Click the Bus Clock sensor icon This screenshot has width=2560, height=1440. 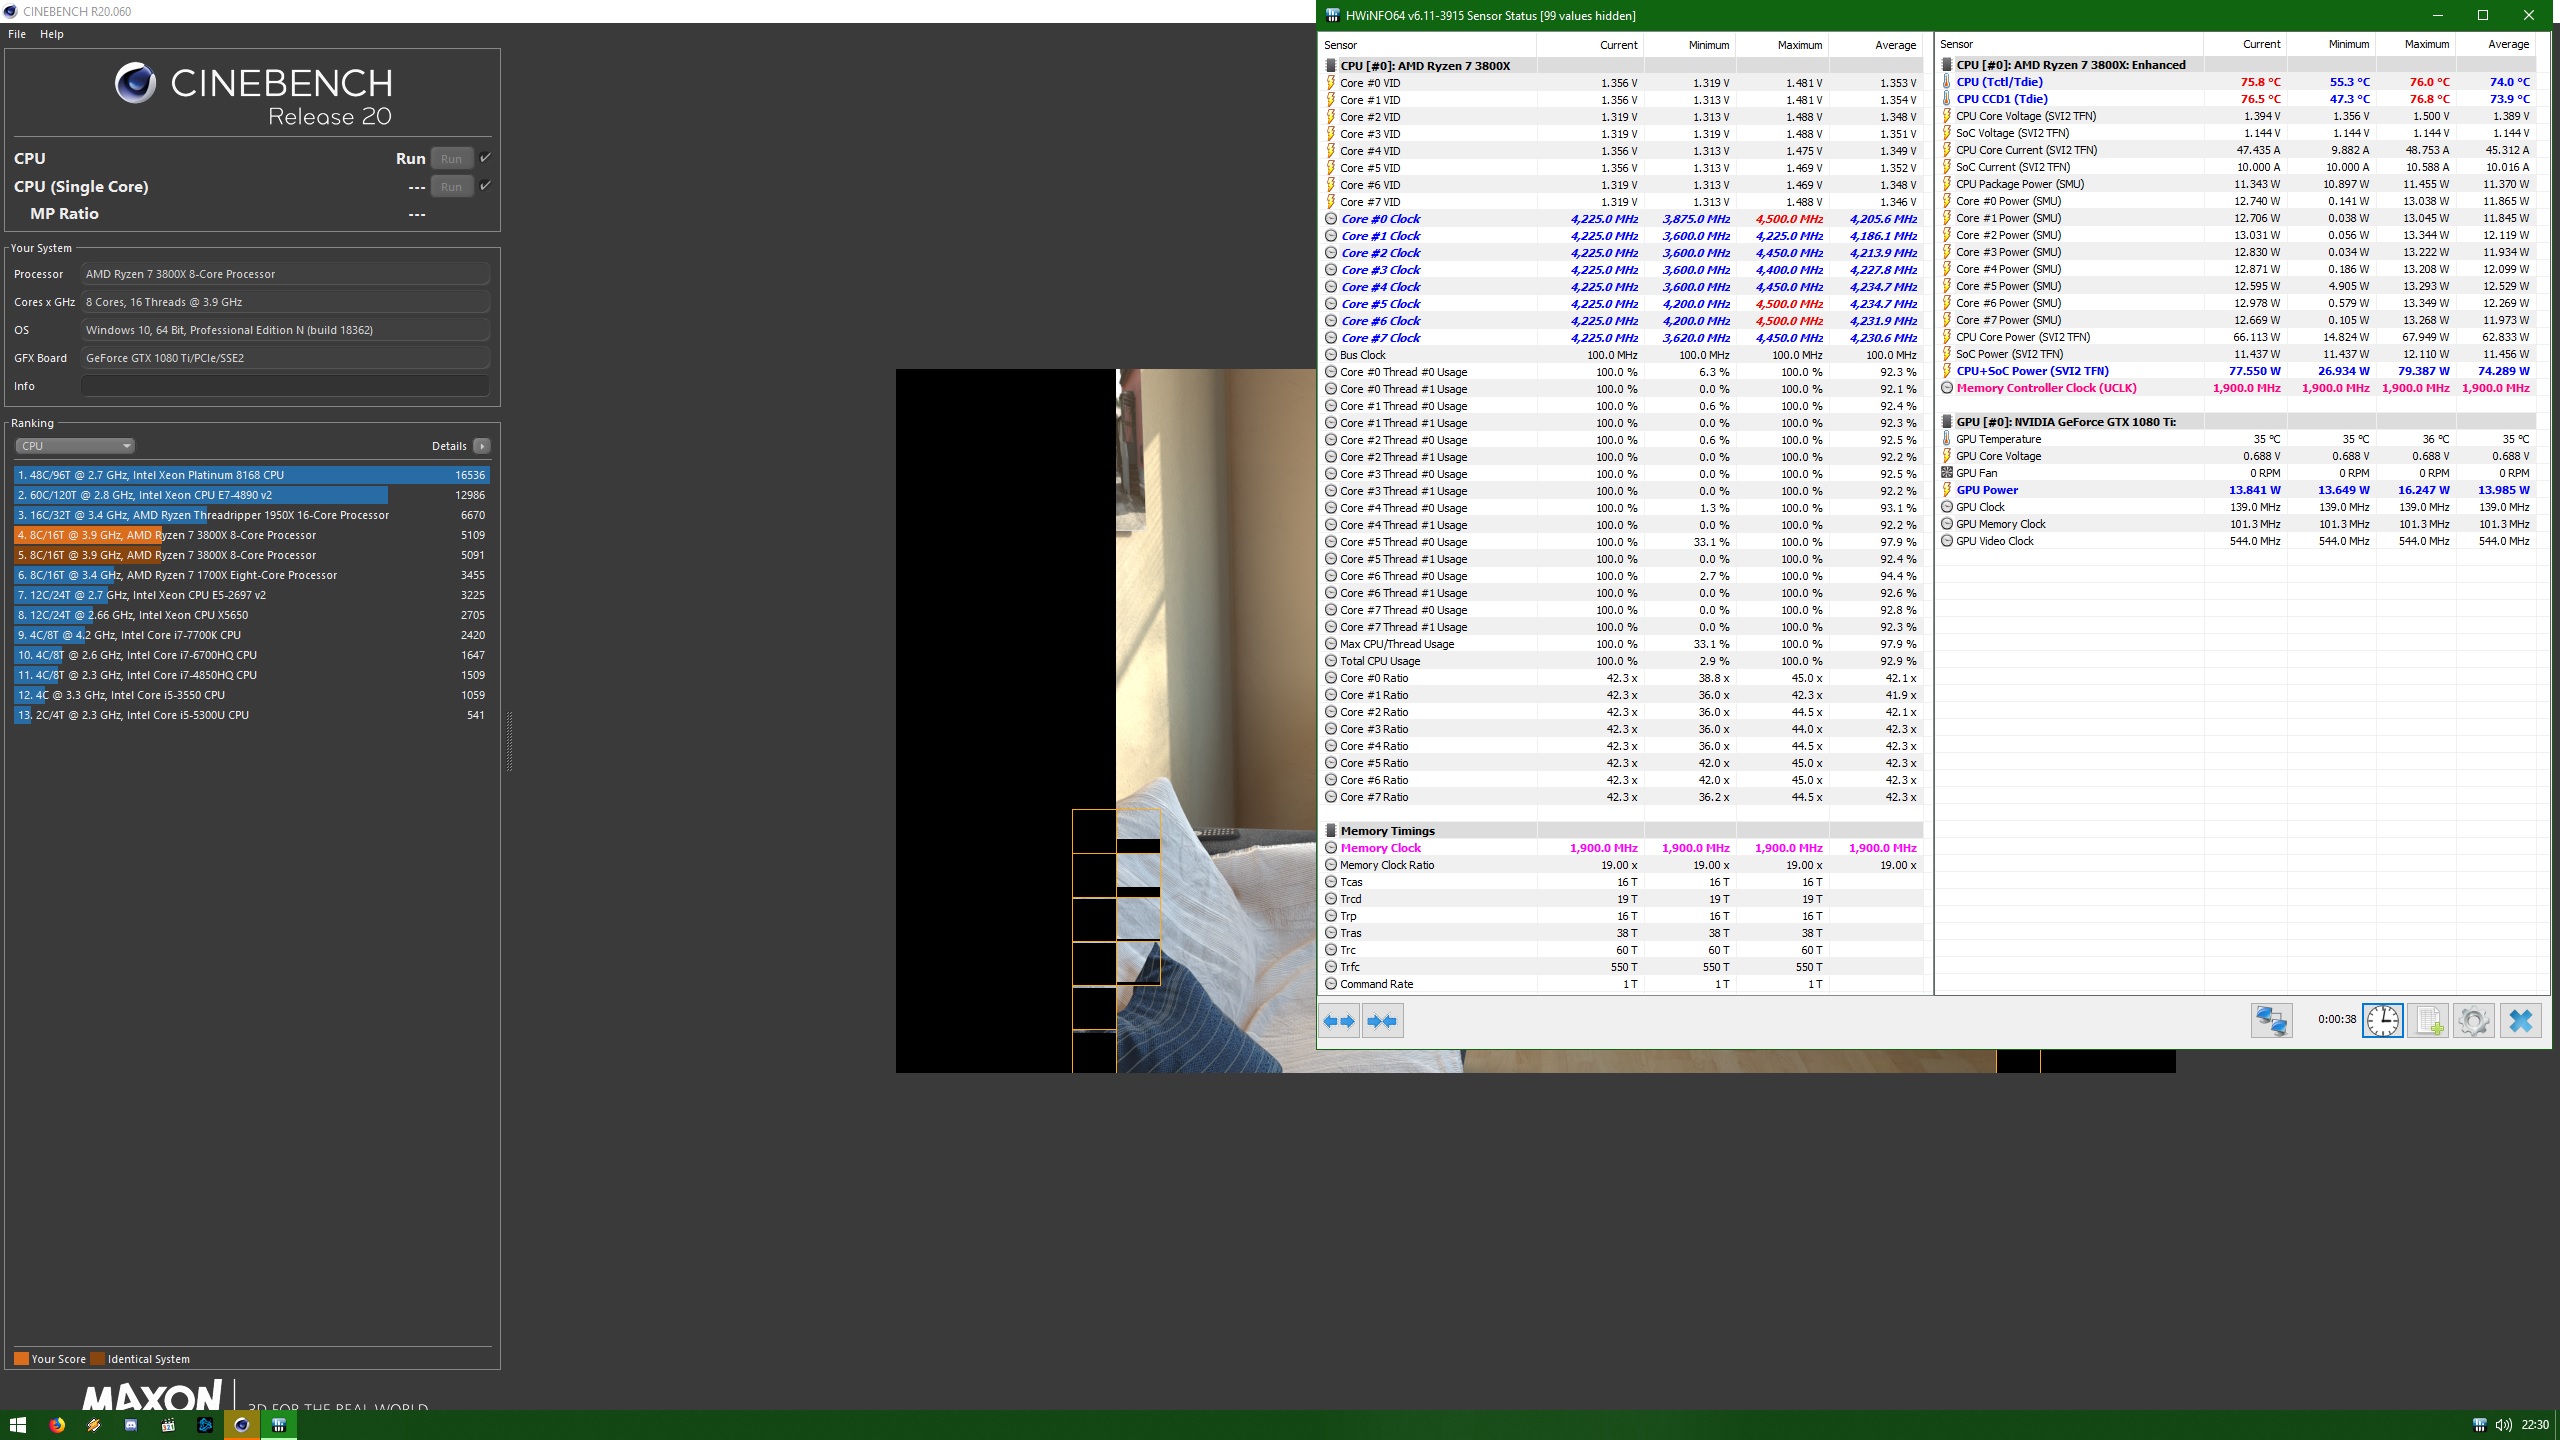point(1331,355)
